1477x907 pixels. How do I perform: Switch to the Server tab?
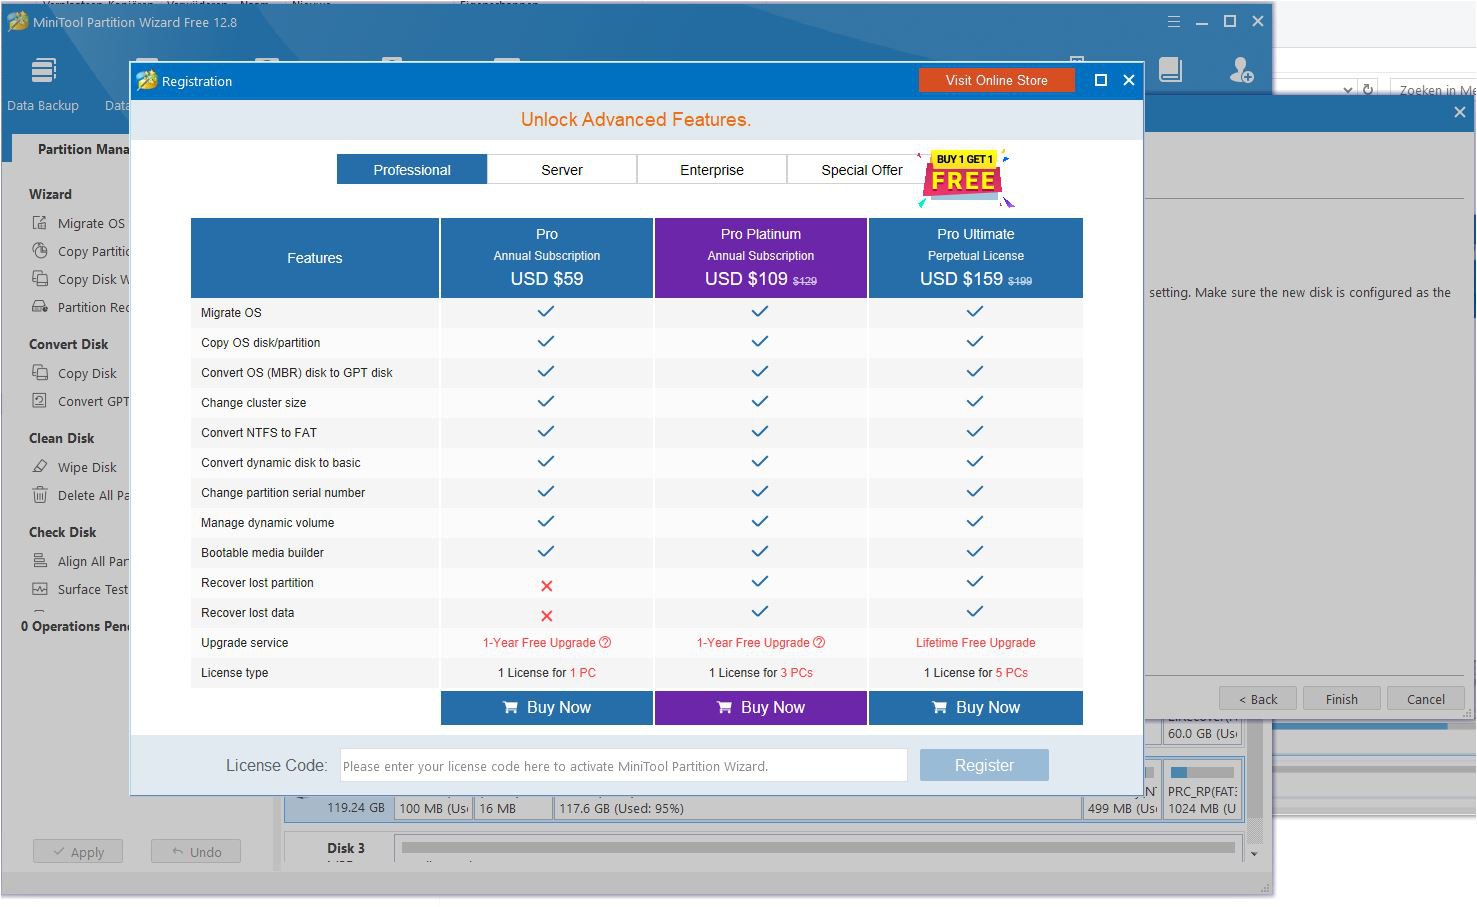pyautogui.click(x=562, y=170)
